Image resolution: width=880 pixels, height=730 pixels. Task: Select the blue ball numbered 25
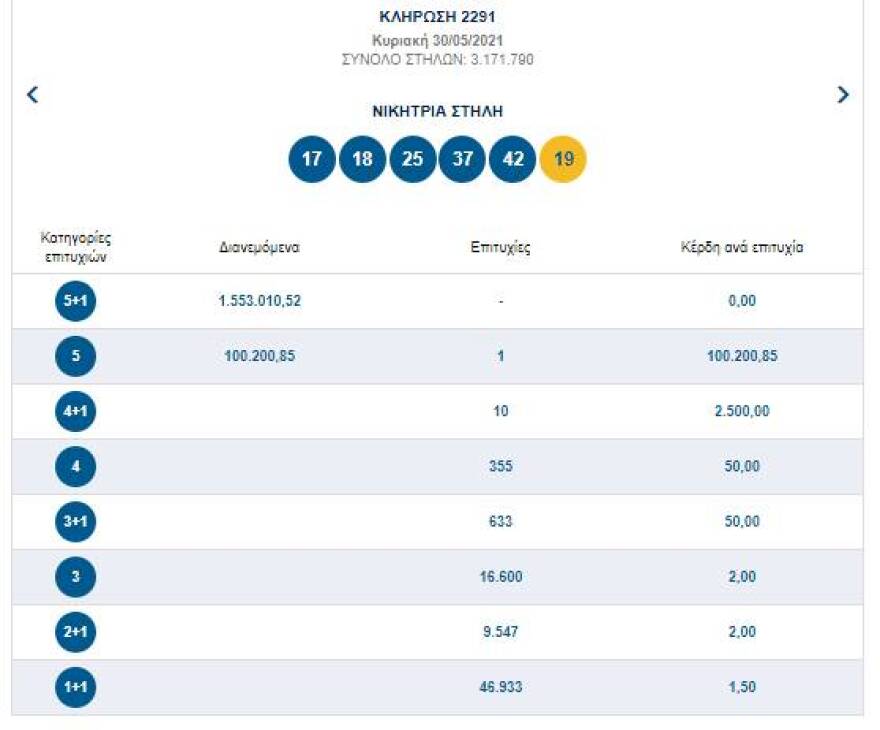point(412,159)
